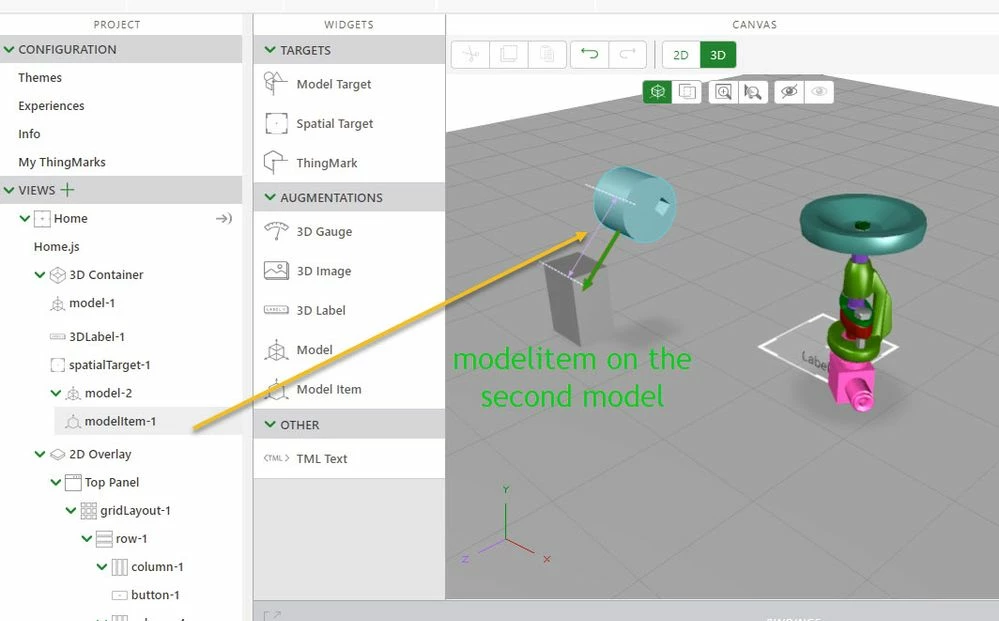999x621 pixels.
Task: Collapse the gridLayout-1 node
Action: [x=71, y=510]
